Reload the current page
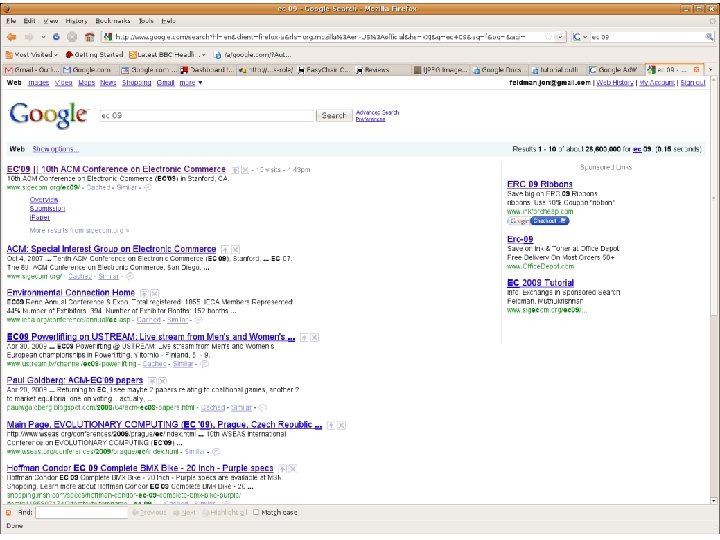 coord(56,37)
